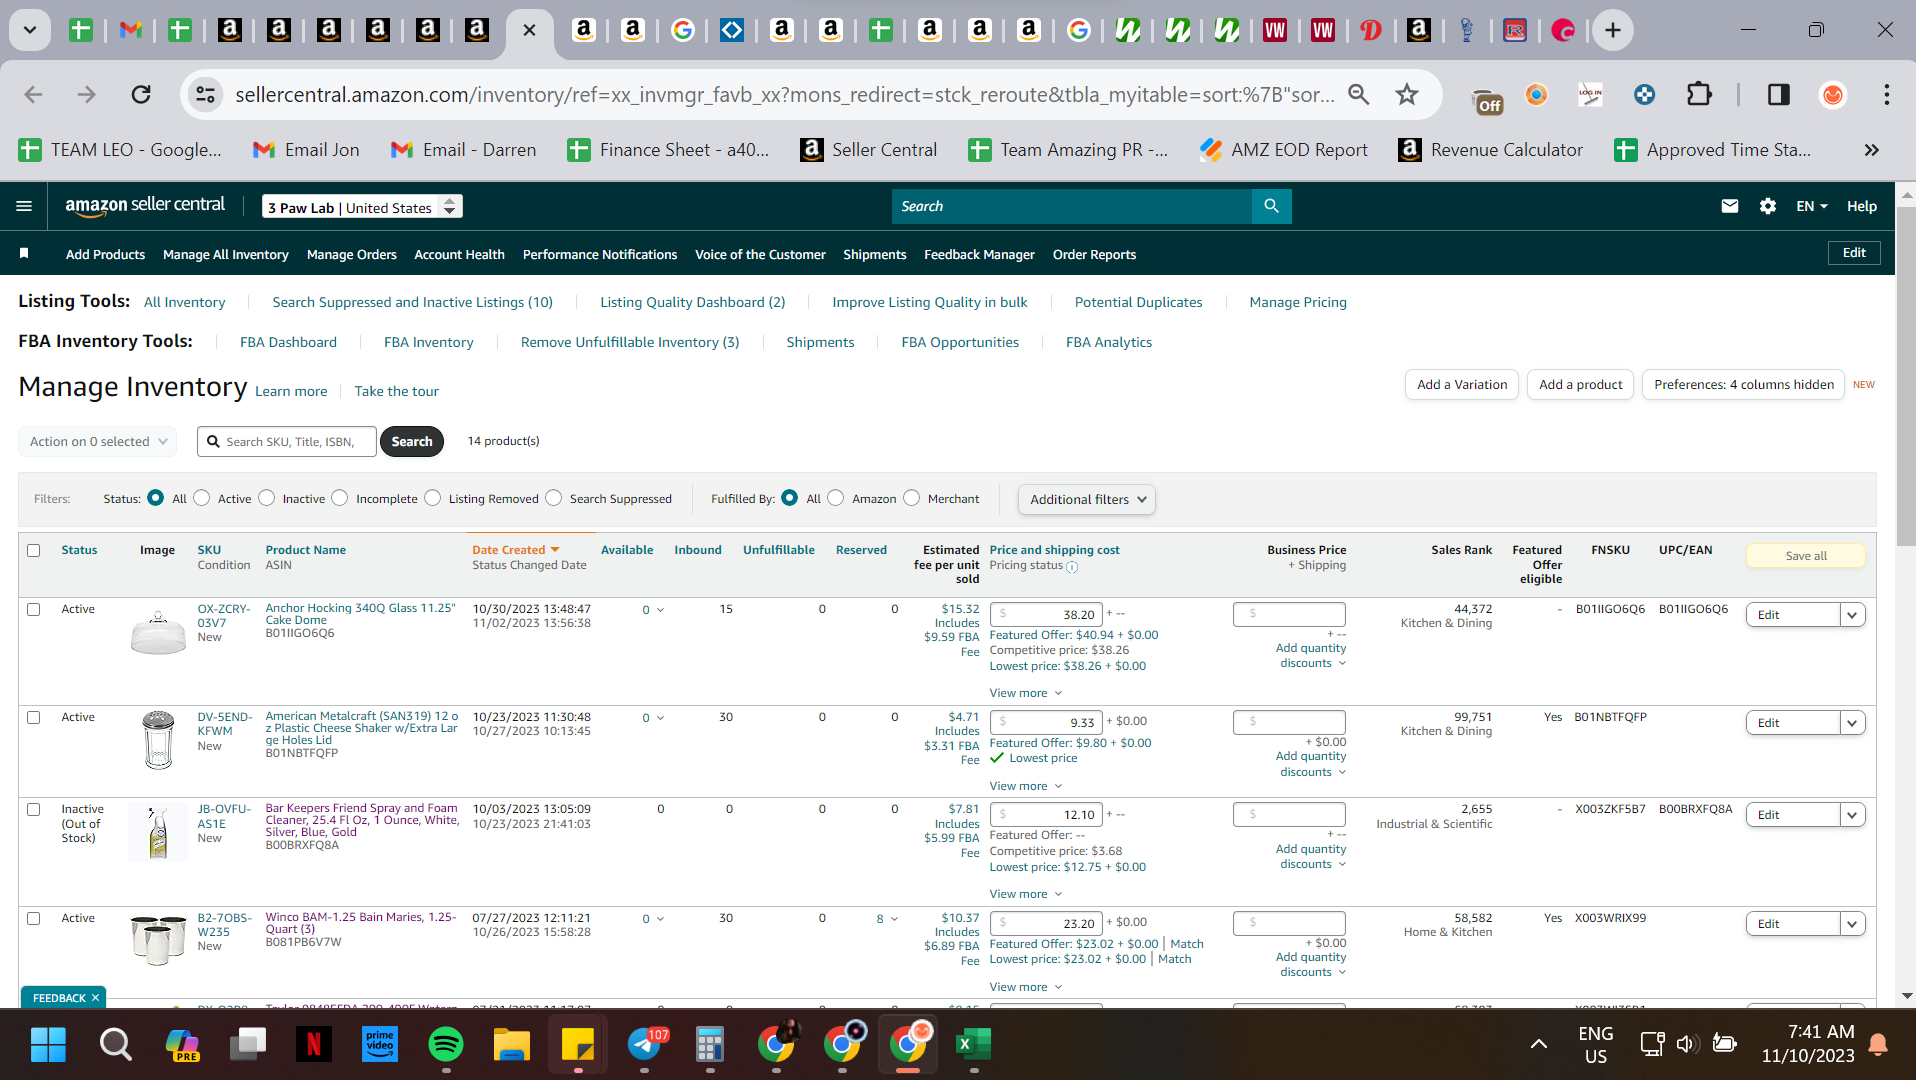Click the SKU, Title, ISBN search field
This screenshot has width=1916, height=1080.
[287, 441]
